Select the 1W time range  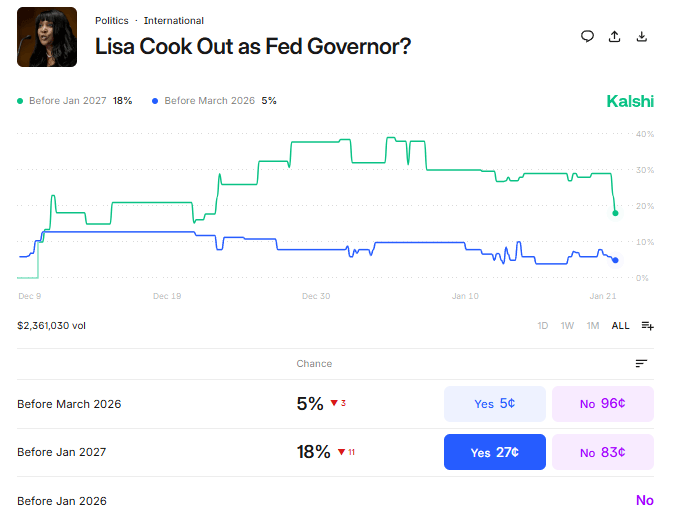(x=567, y=326)
